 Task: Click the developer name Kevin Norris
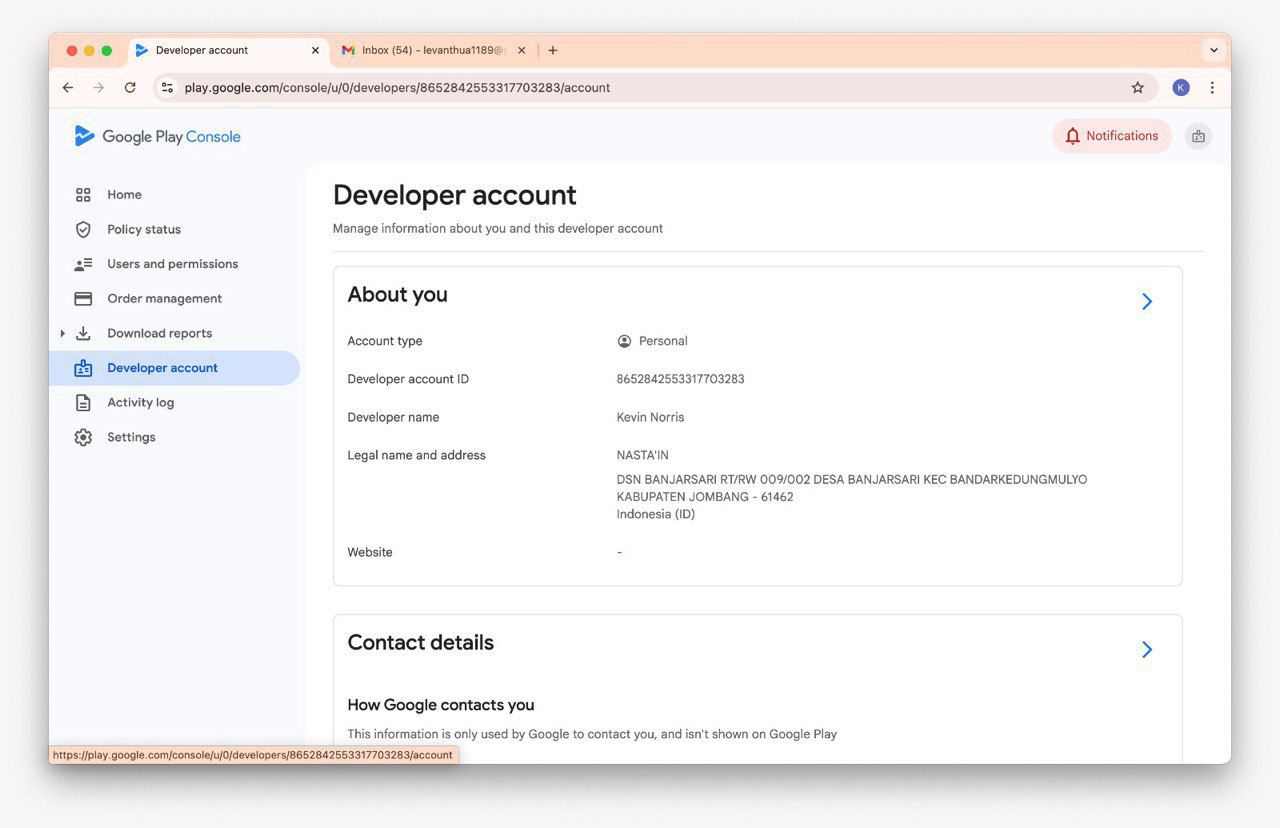650,417
